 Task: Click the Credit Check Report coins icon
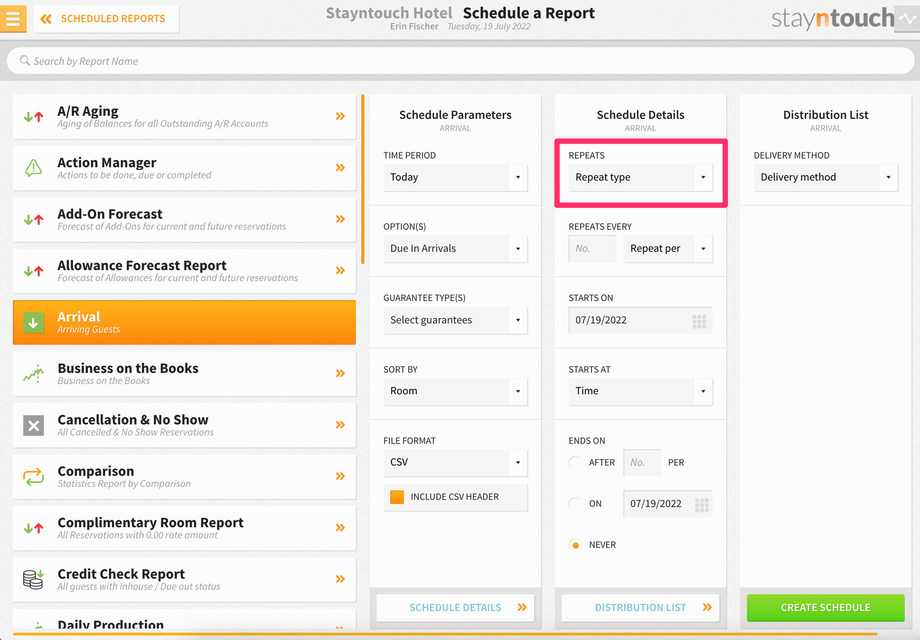[33, 579]
